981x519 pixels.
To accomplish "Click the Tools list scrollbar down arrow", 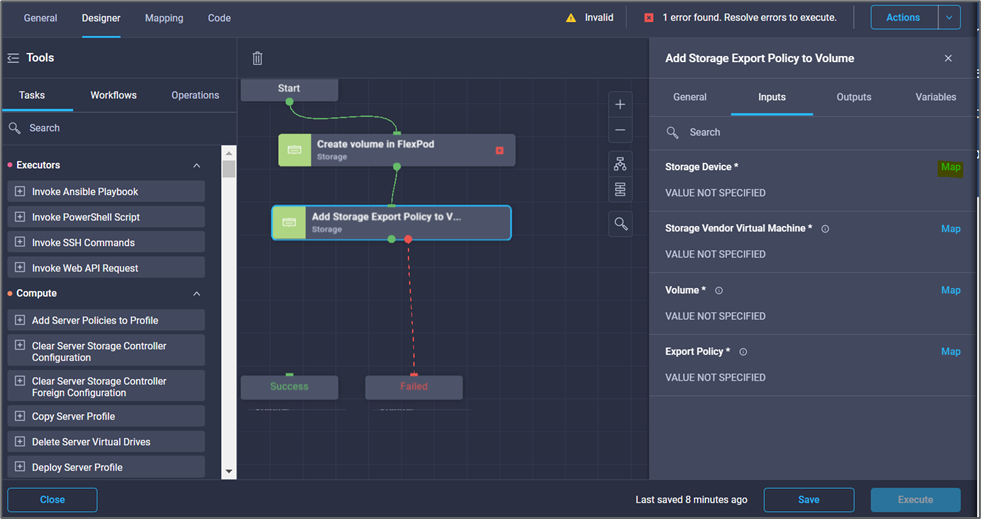I will coord(229,471).
